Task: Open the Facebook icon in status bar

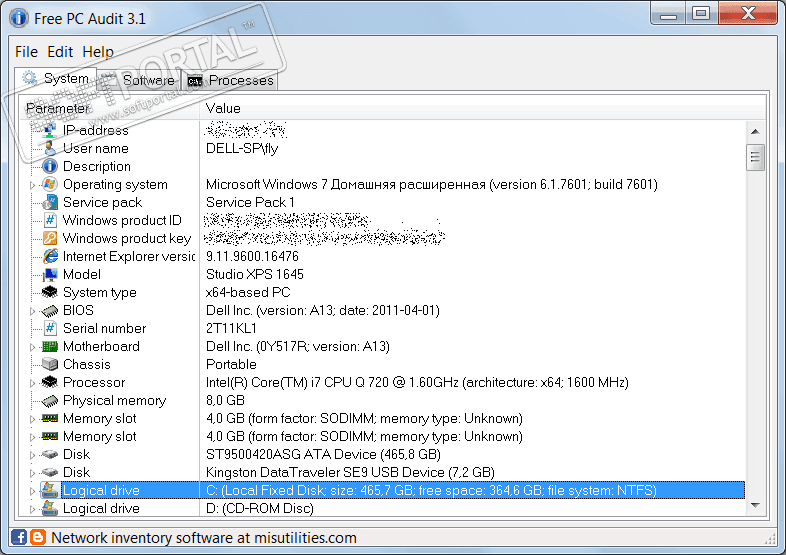Action: 19,537
